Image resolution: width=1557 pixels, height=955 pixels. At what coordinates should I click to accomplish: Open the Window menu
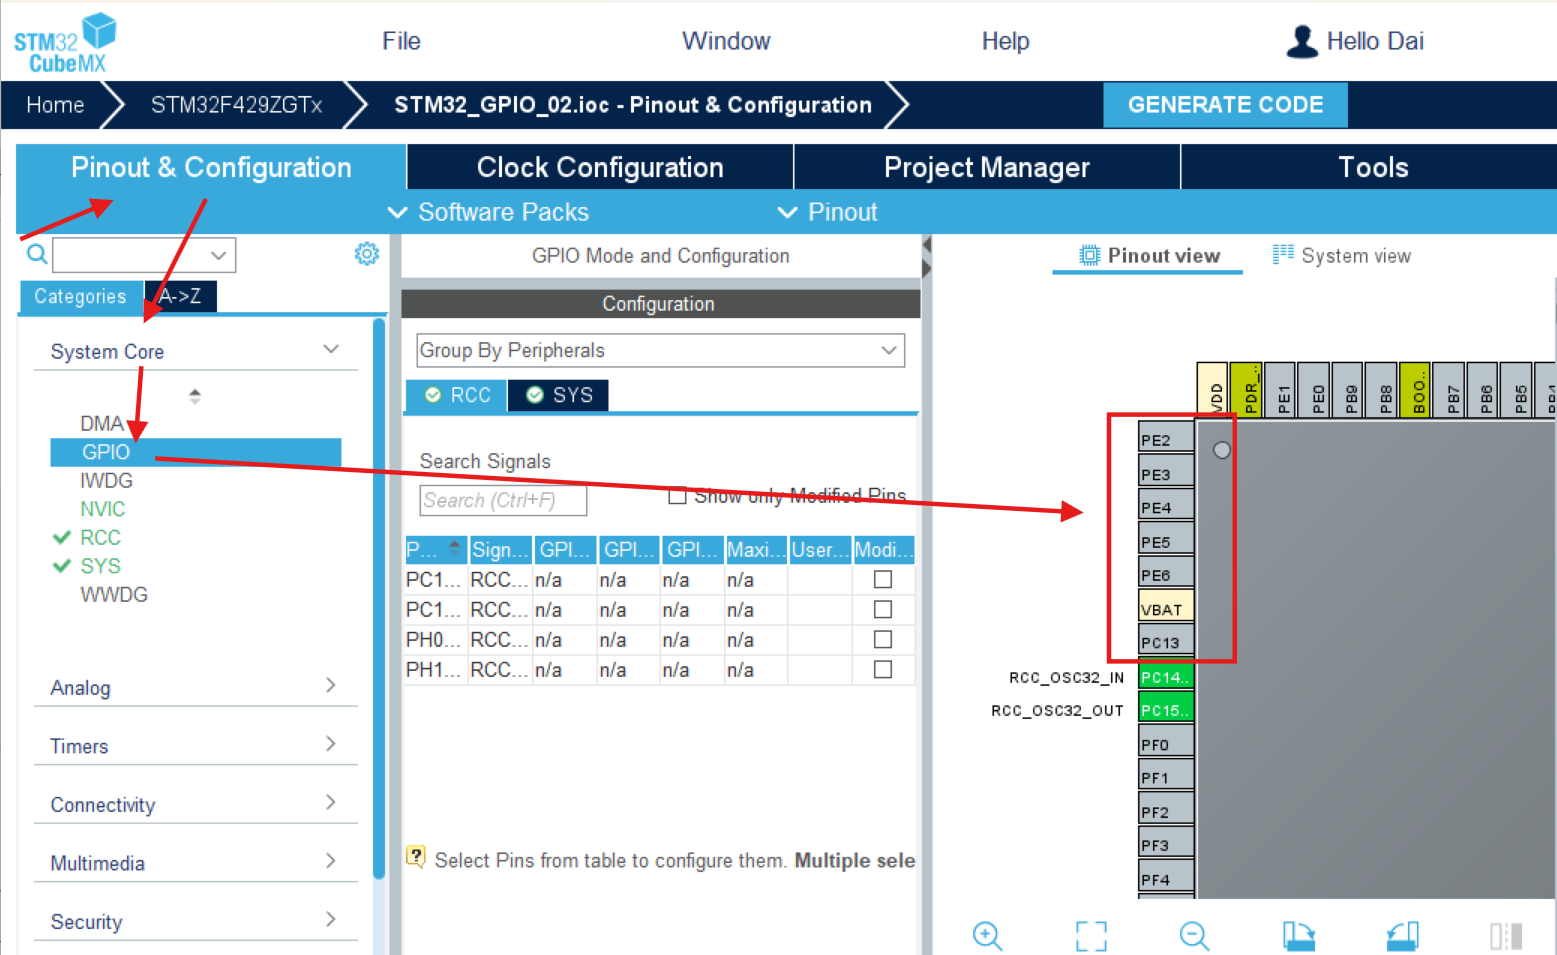tap(726, 41)
